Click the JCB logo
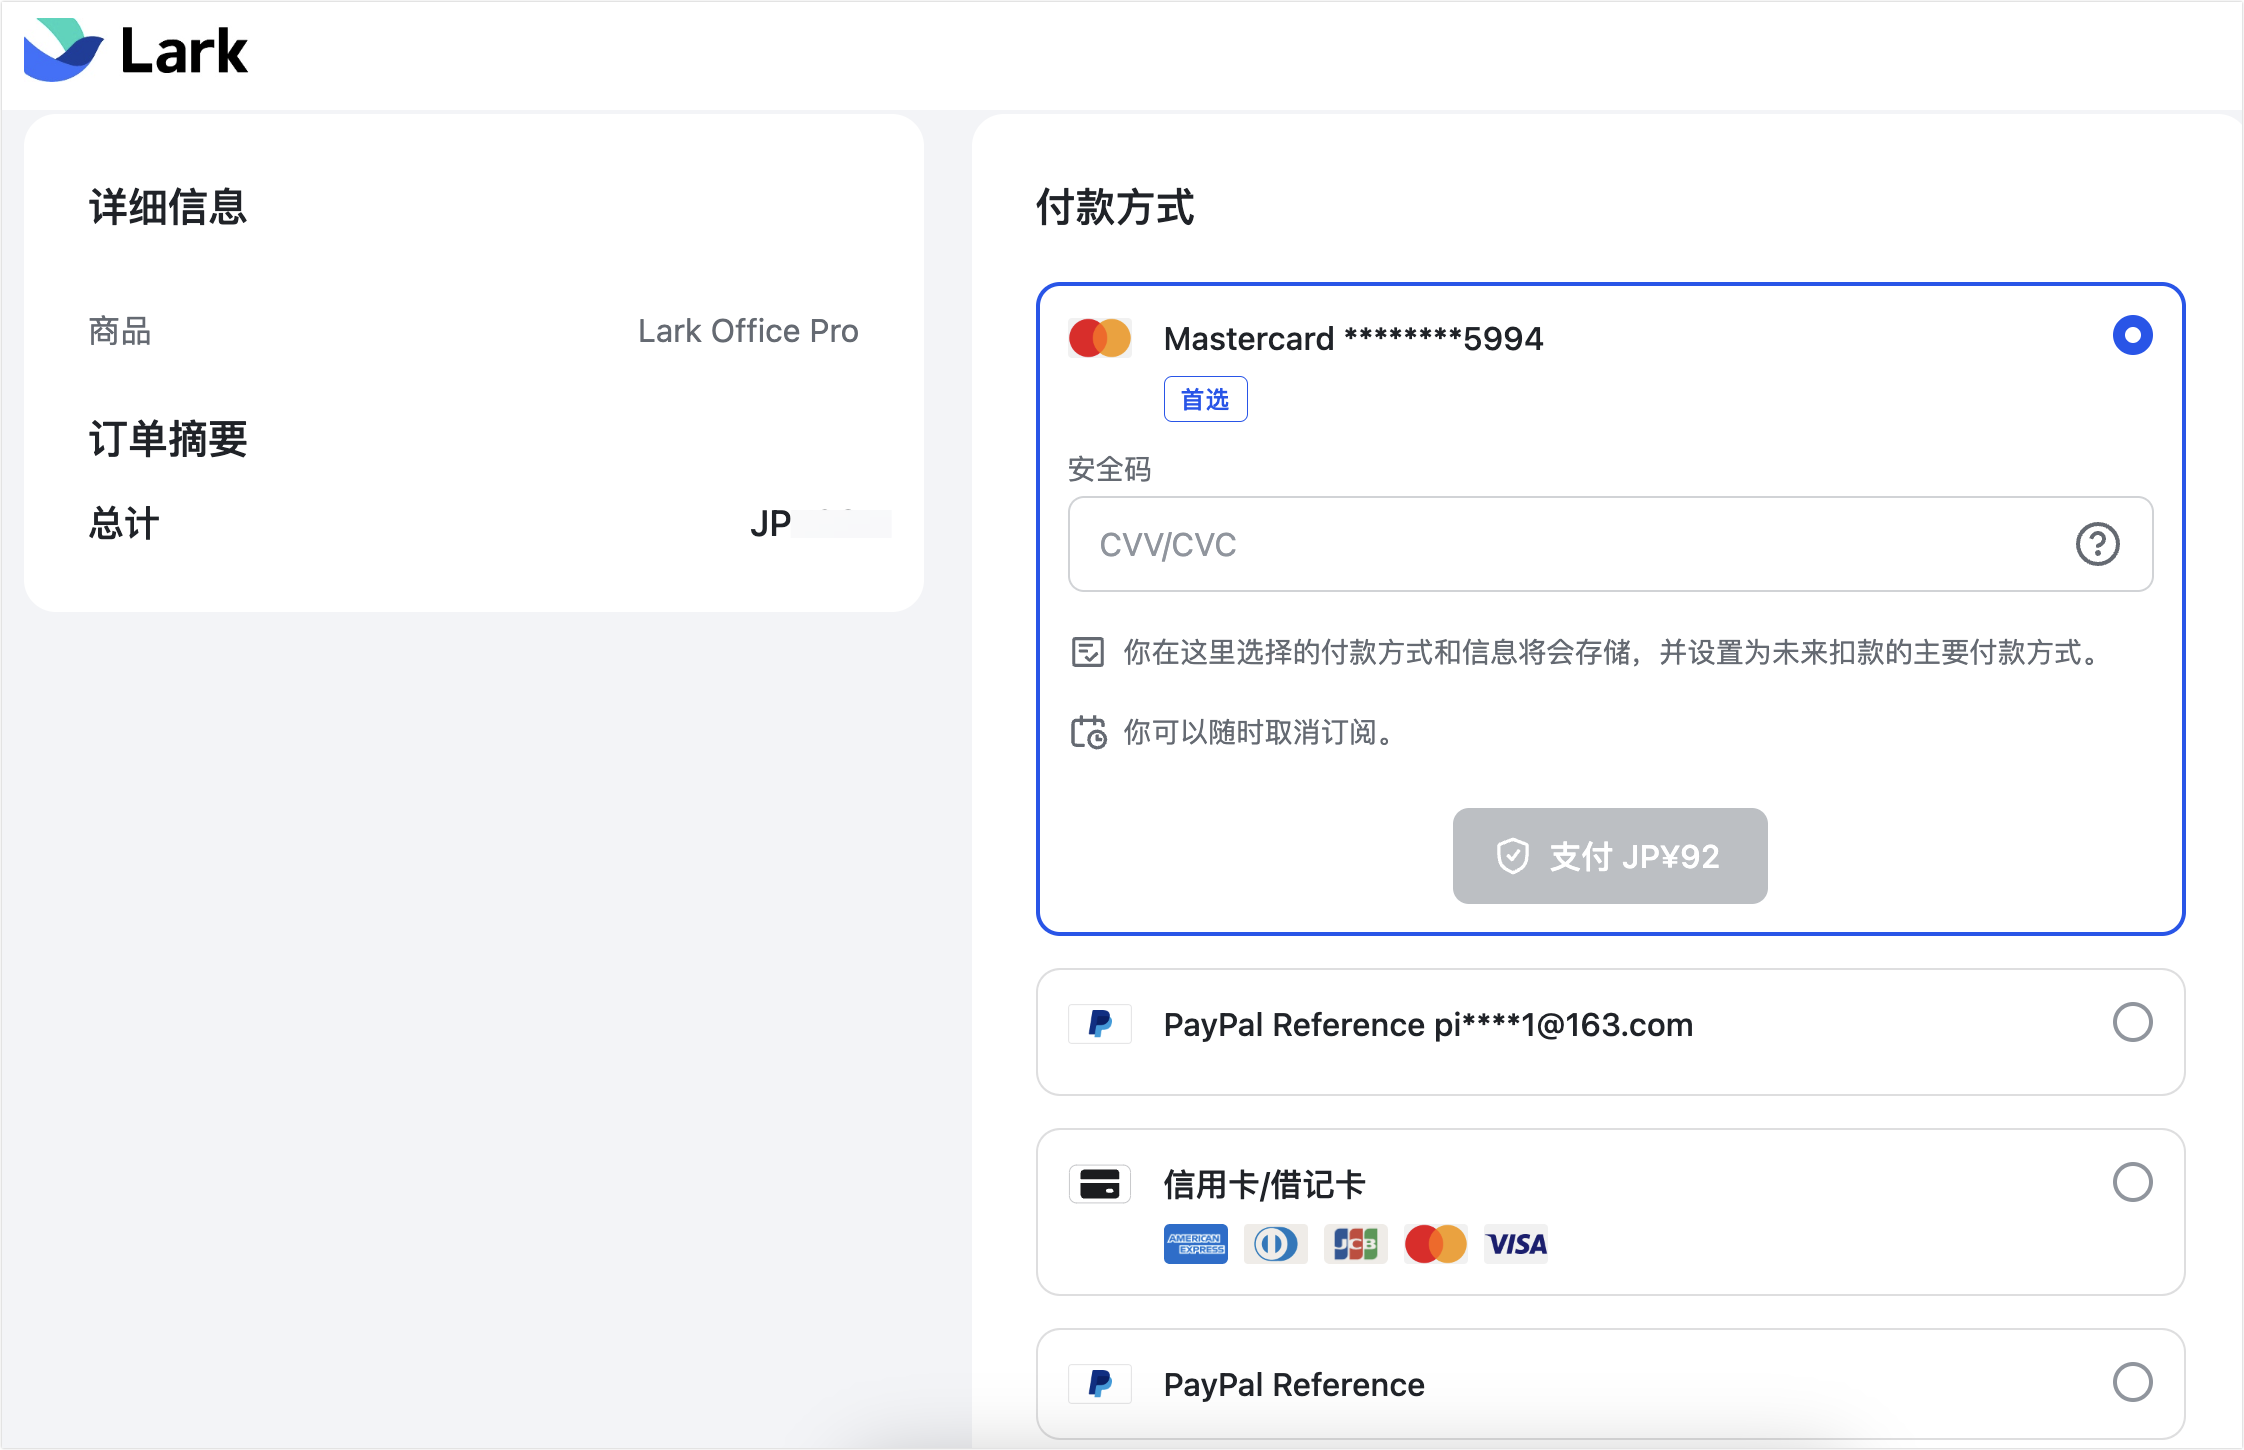The height and width of the screenshot is (1450, 2244). coord(1356,1244)
